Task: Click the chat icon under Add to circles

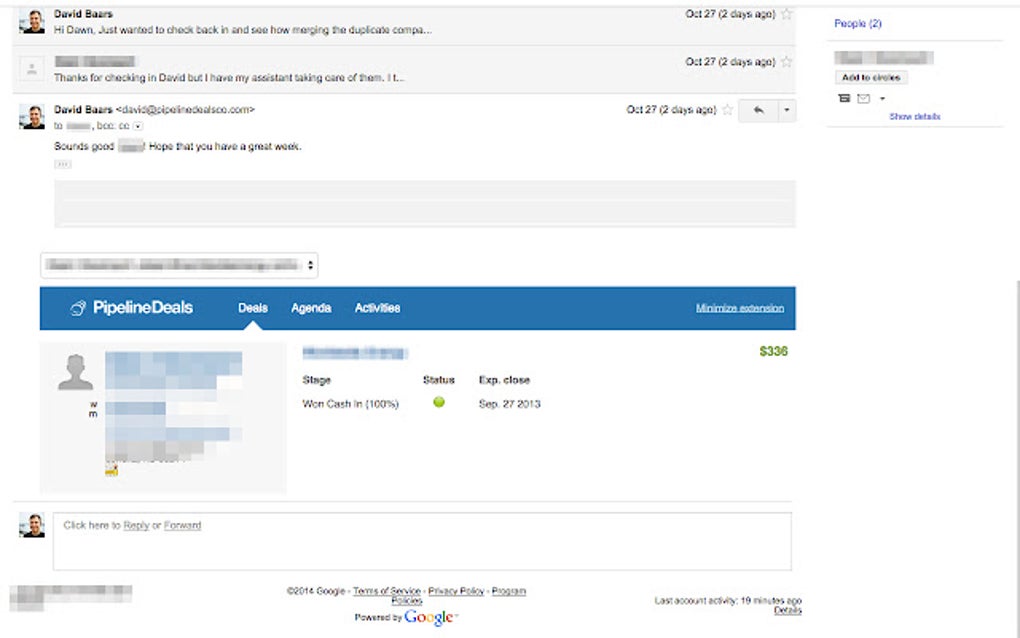Action: click(844, 98)
